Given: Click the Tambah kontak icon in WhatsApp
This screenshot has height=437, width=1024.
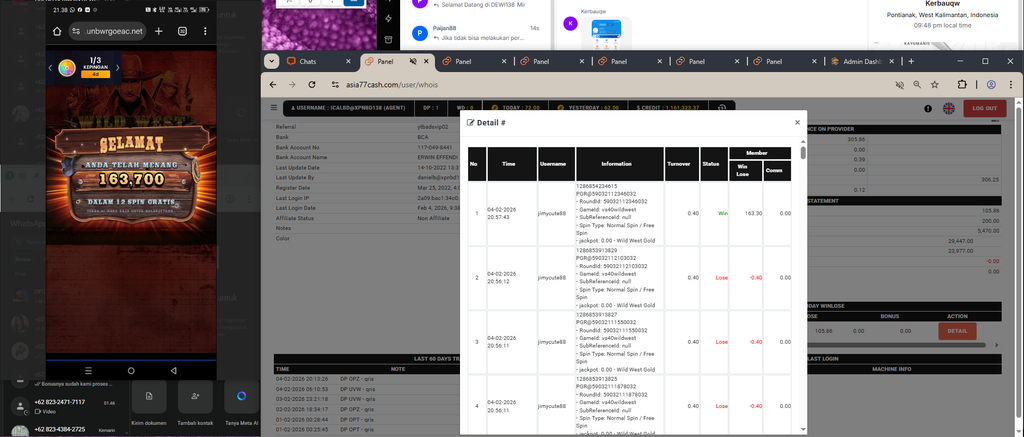Looking at the screenshot, I should click(195, 397).
